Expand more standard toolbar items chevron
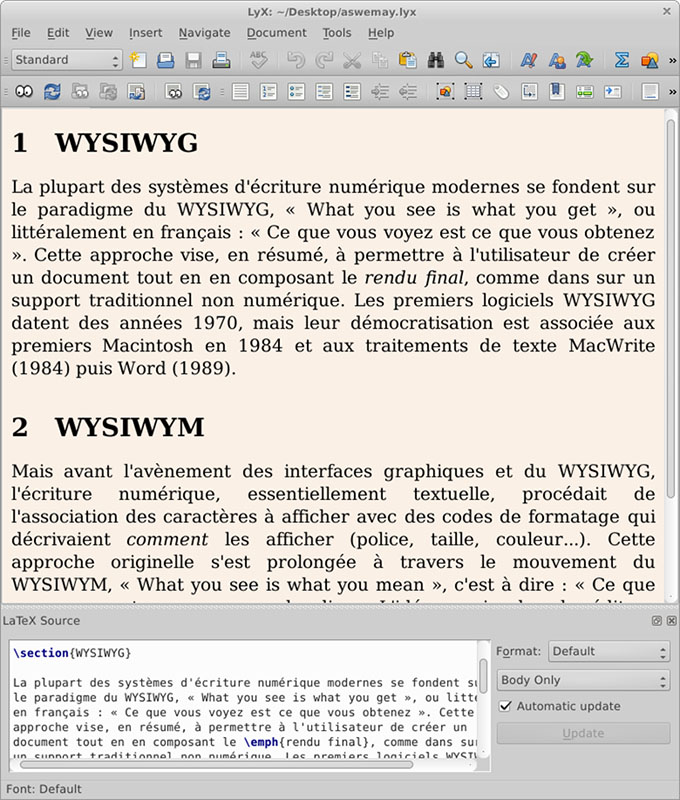 tap(672, 60)
